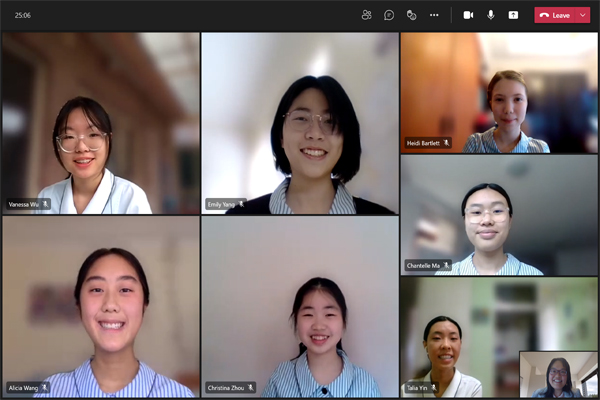This screenshot has height=400, width=600.
Task: Open the reactions menu
Action: (411, 15)
